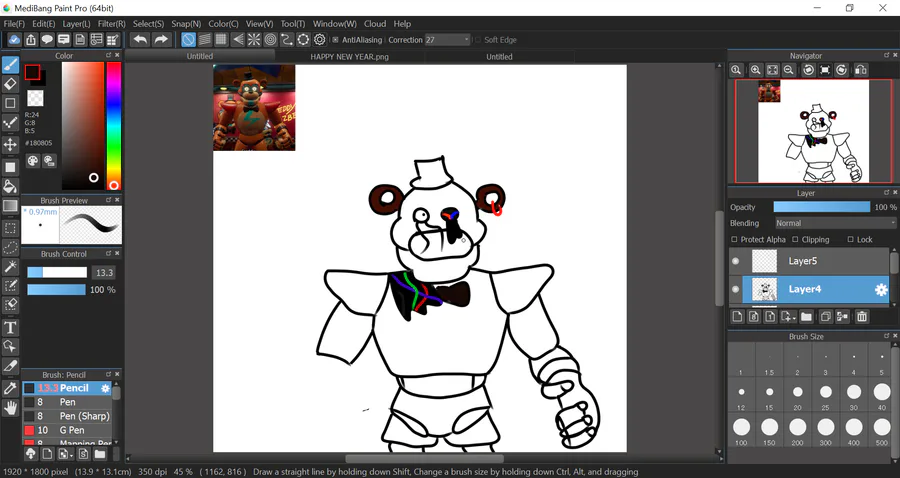Viewport: 900px width, 478px height.
Task: Select the Eyedropper tool
Action: [x=10, y=388]
